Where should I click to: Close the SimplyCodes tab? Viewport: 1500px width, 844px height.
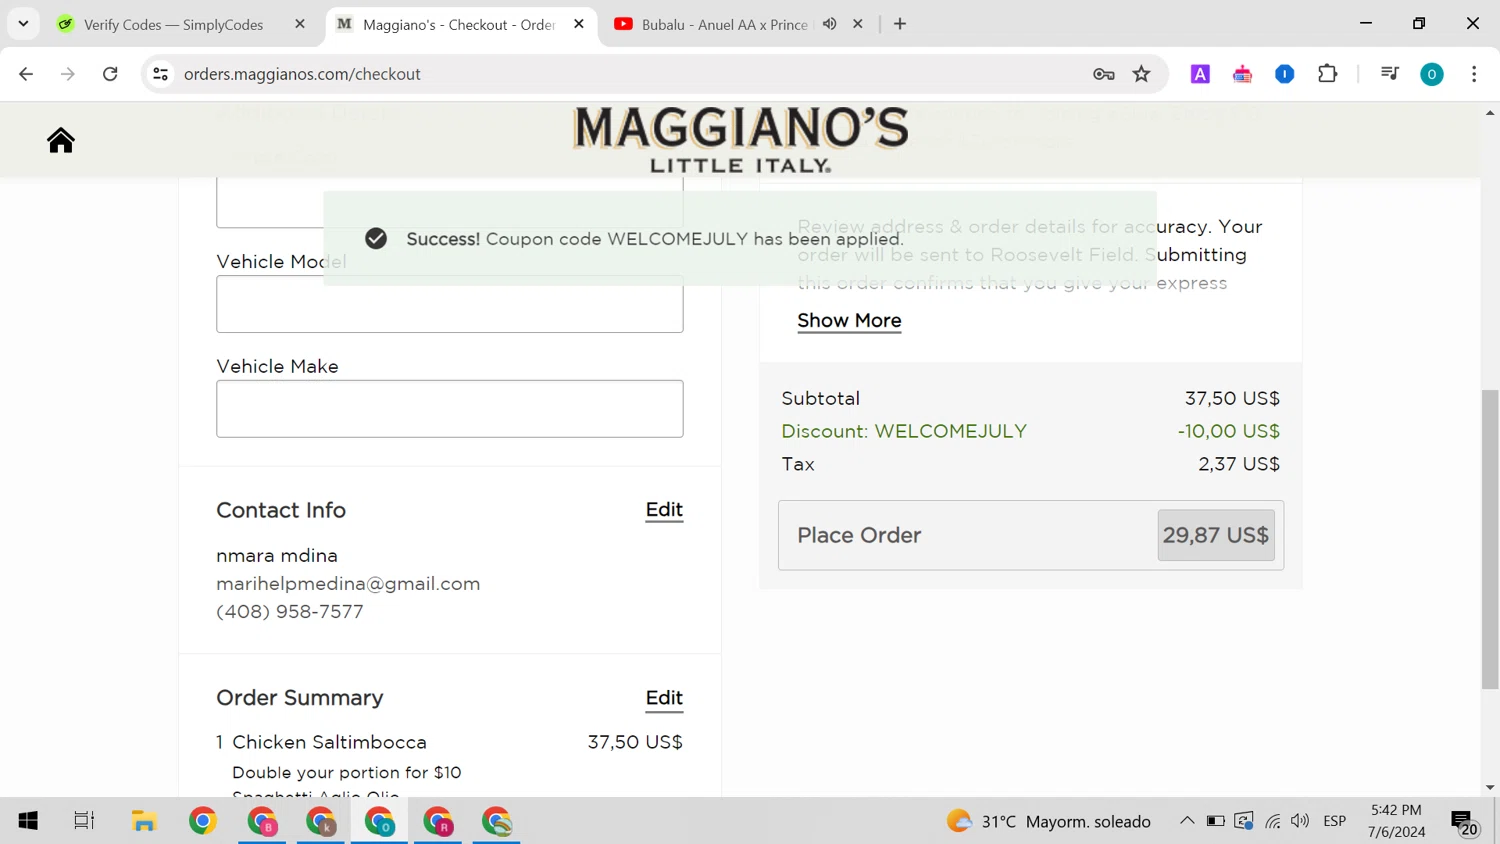pos(300,24)
